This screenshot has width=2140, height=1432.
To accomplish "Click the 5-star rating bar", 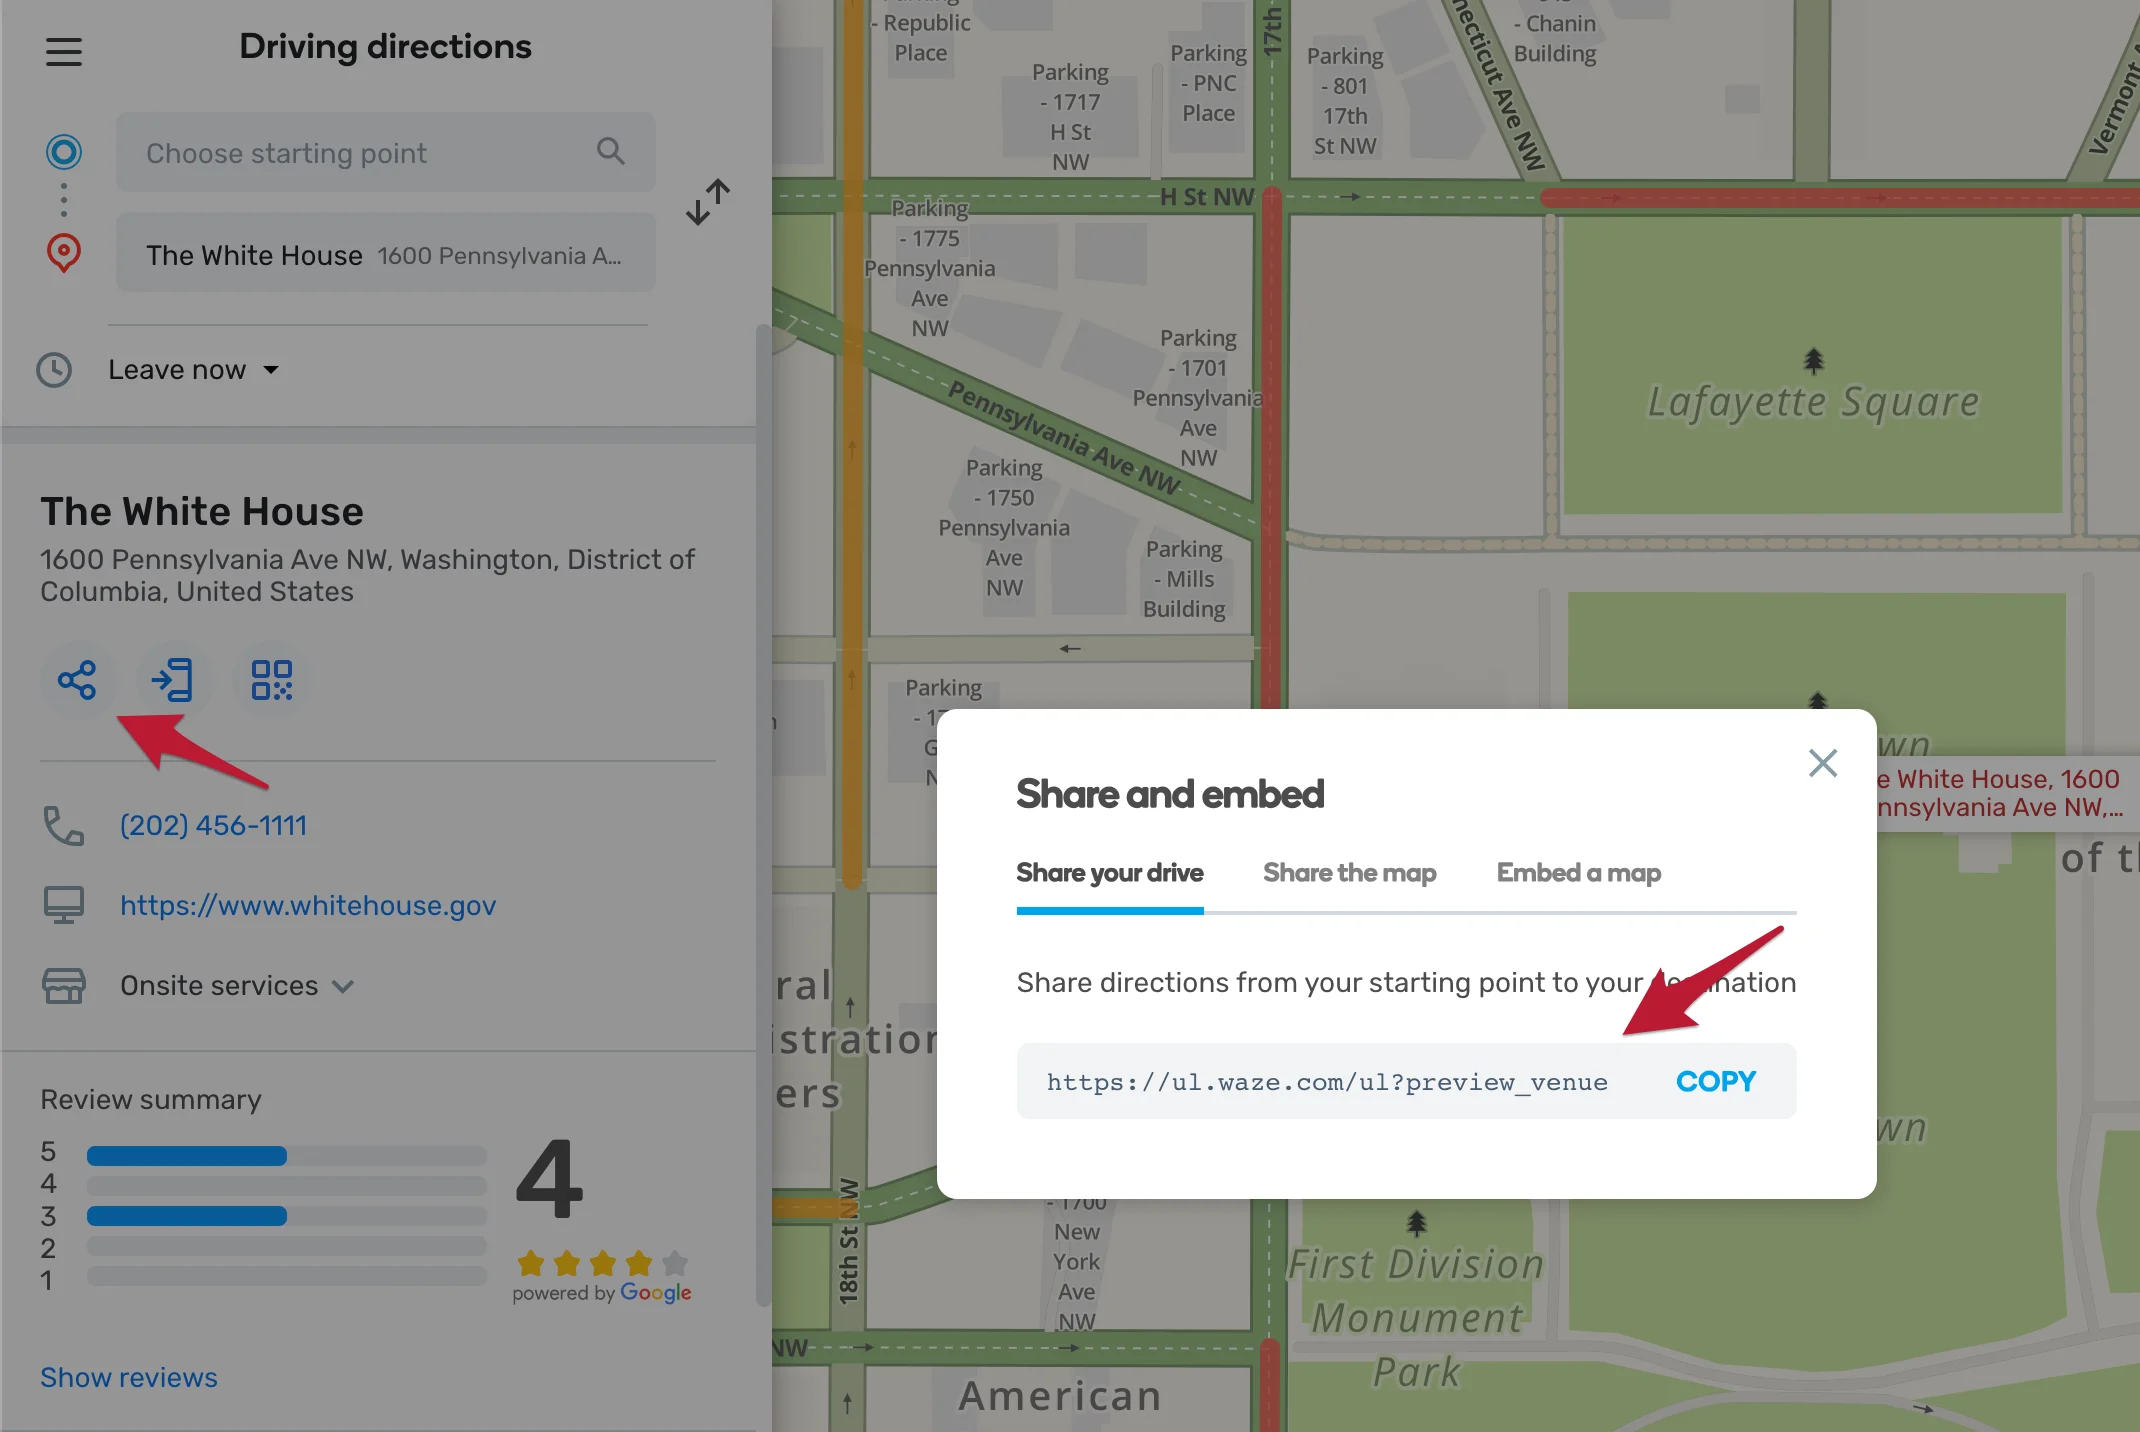I will coord(287,1156).
